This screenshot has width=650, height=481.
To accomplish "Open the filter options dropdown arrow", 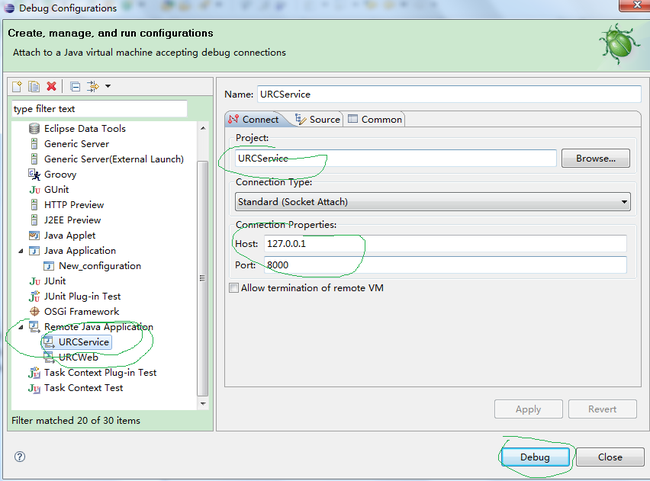I will coord(108,86).
